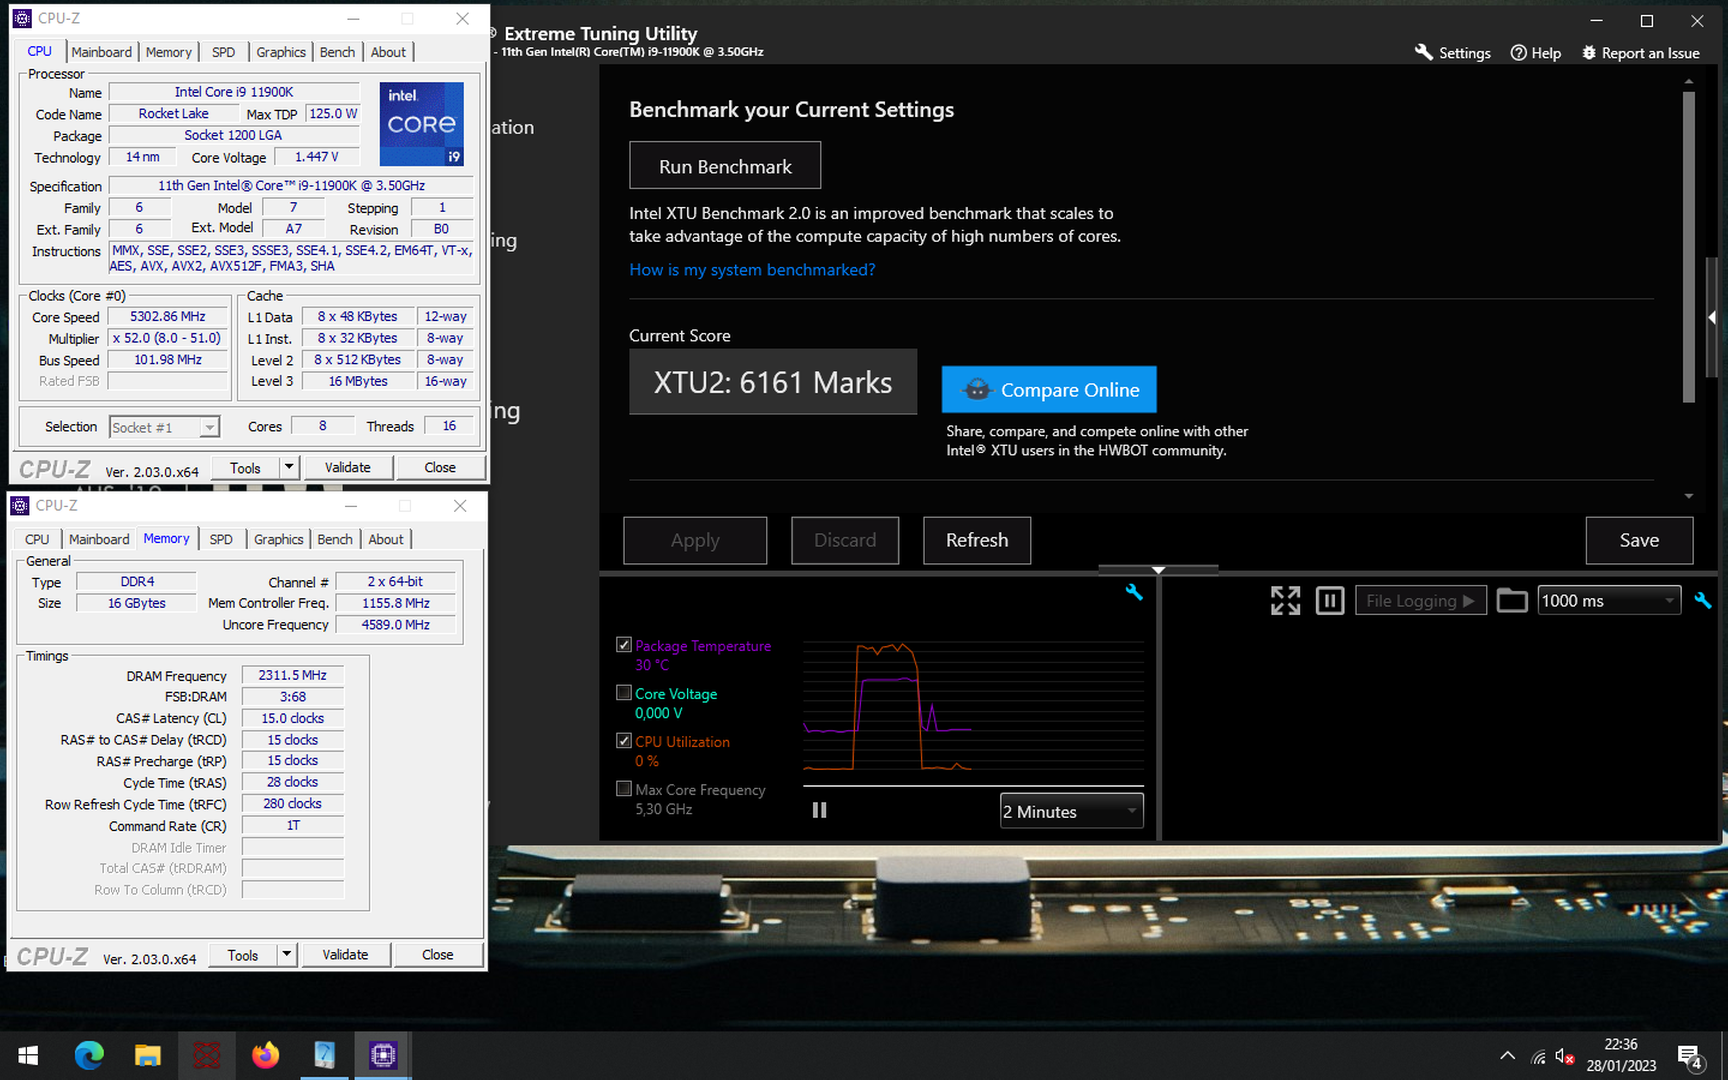The height and width of the screenshot is (1080, 1728).
Task: Enable Max Core Frequency monitor checkbox
Action: (x=624, y=788)
